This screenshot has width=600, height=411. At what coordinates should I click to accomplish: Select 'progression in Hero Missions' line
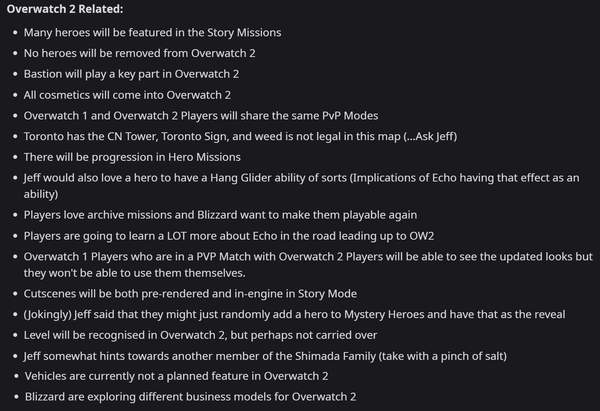tap(132, 157)
